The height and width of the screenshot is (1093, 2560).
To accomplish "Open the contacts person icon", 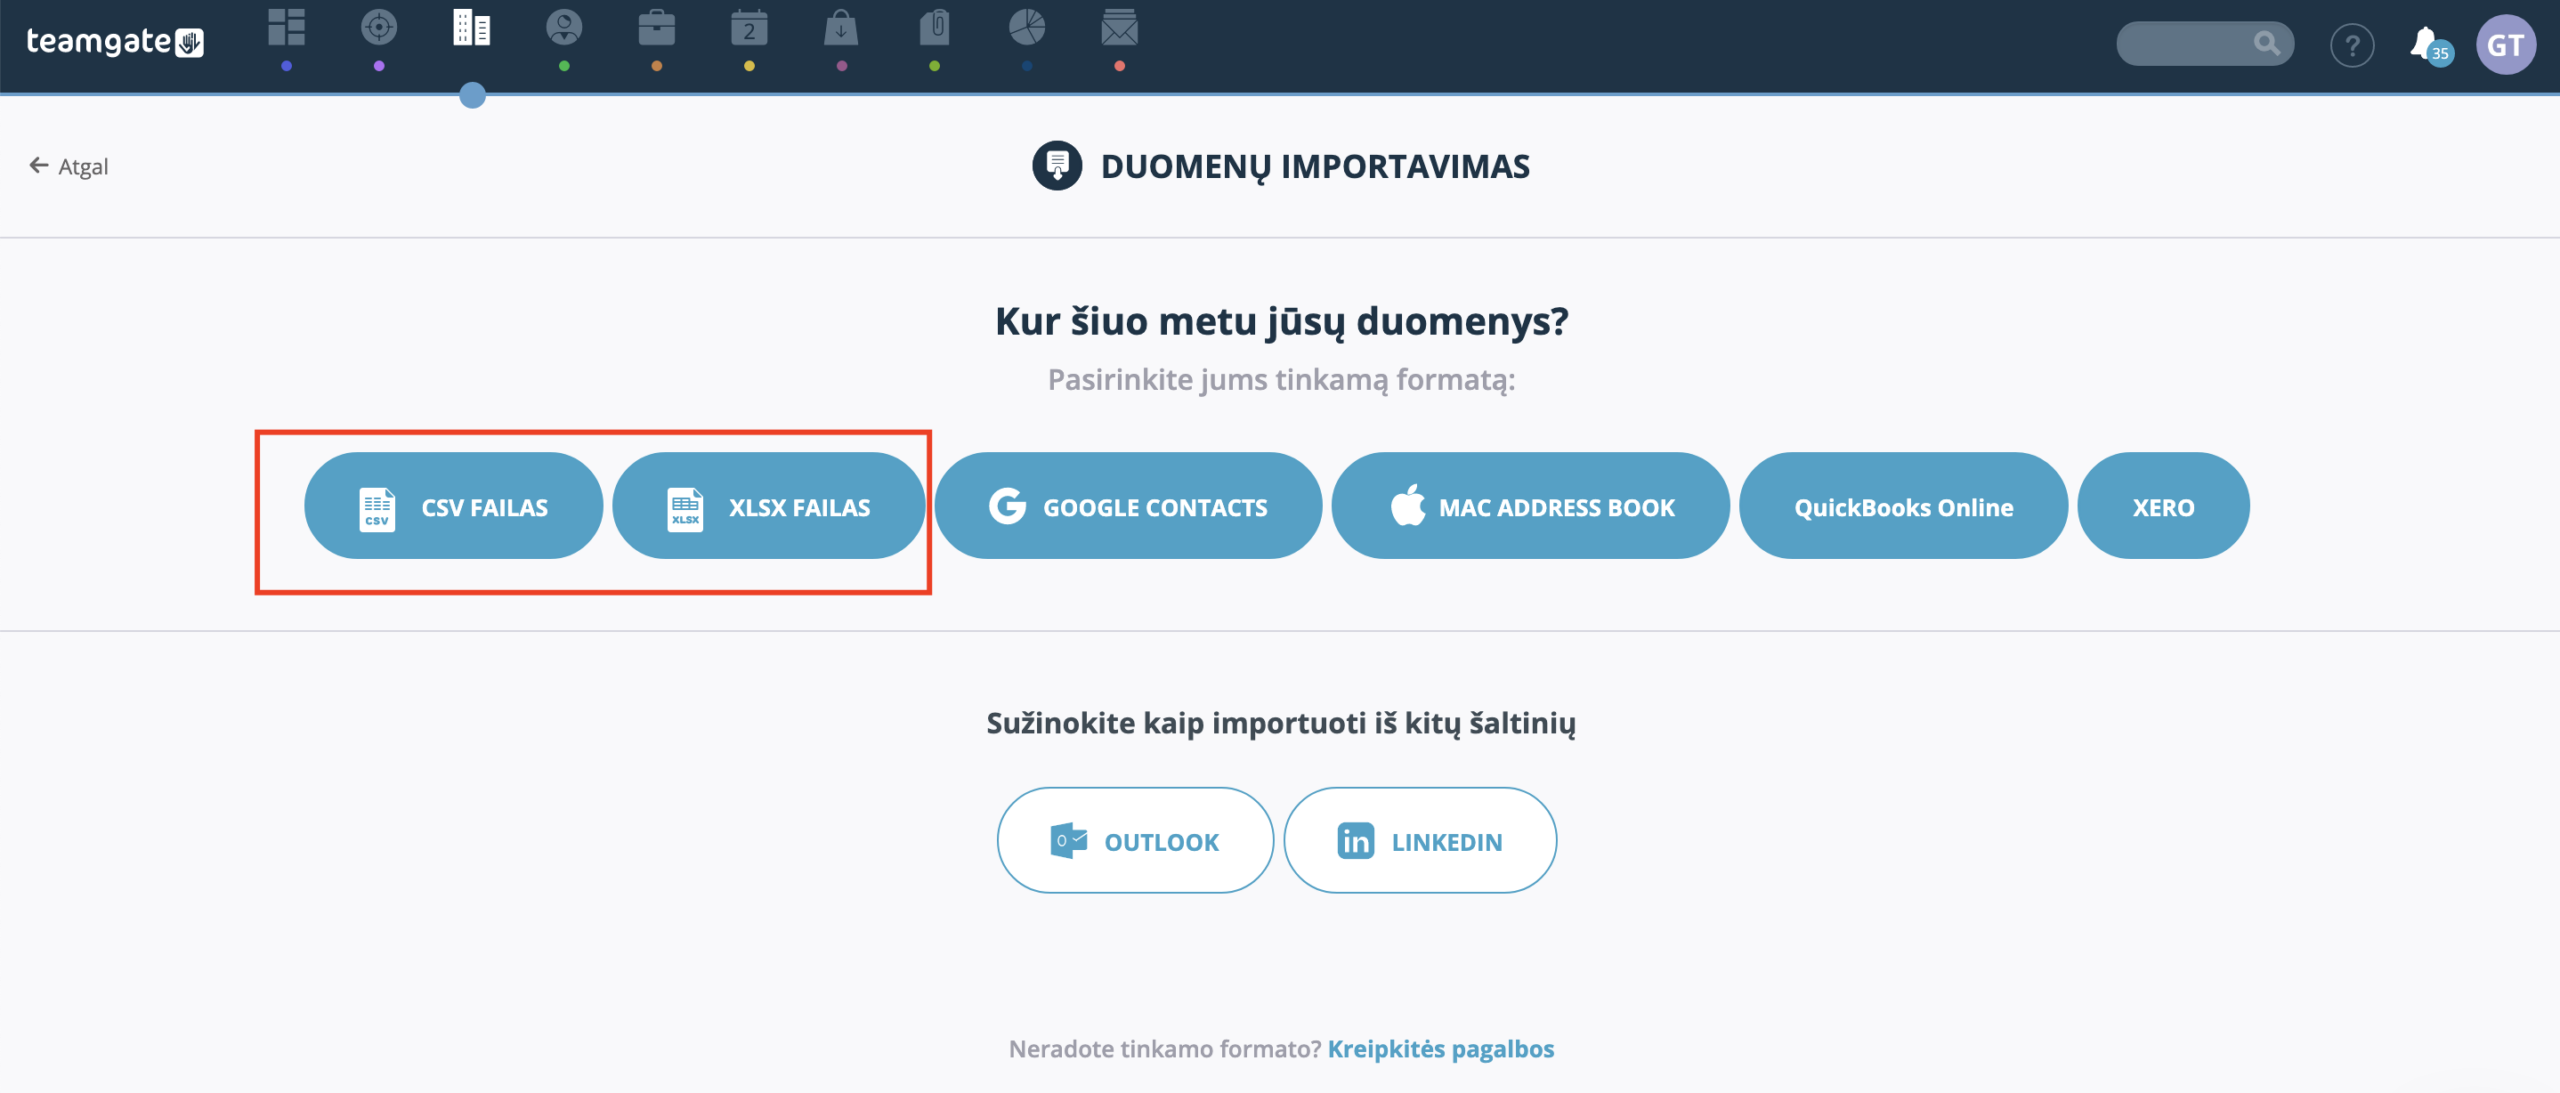I will point(564,28).
